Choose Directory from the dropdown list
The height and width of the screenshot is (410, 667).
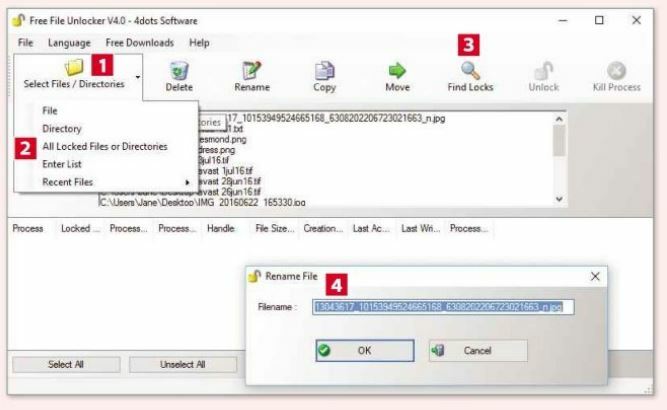click(62, 128)
